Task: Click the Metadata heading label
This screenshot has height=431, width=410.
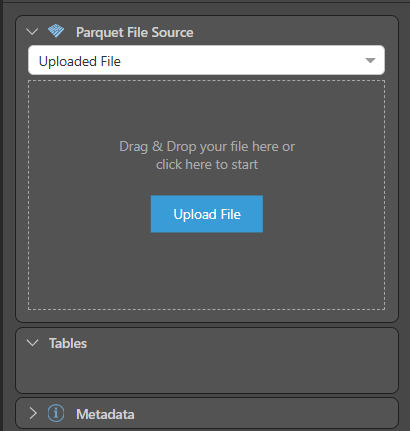Action: (x=105, y=414)
